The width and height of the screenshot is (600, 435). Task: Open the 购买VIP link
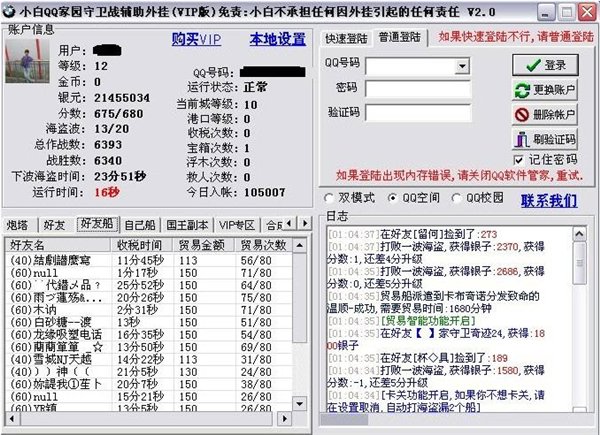(x=196, y=39)
